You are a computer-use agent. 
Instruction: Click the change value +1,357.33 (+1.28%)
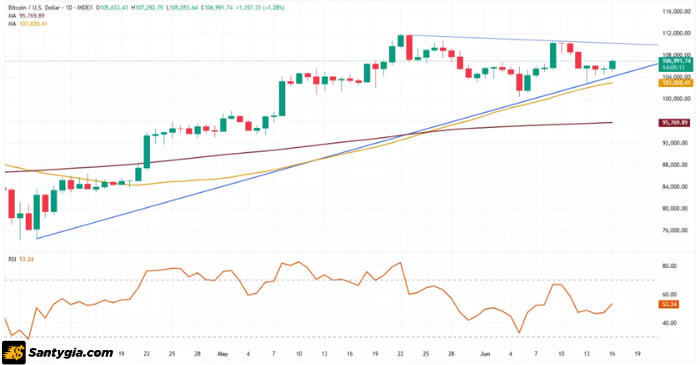tap(260, 8)
